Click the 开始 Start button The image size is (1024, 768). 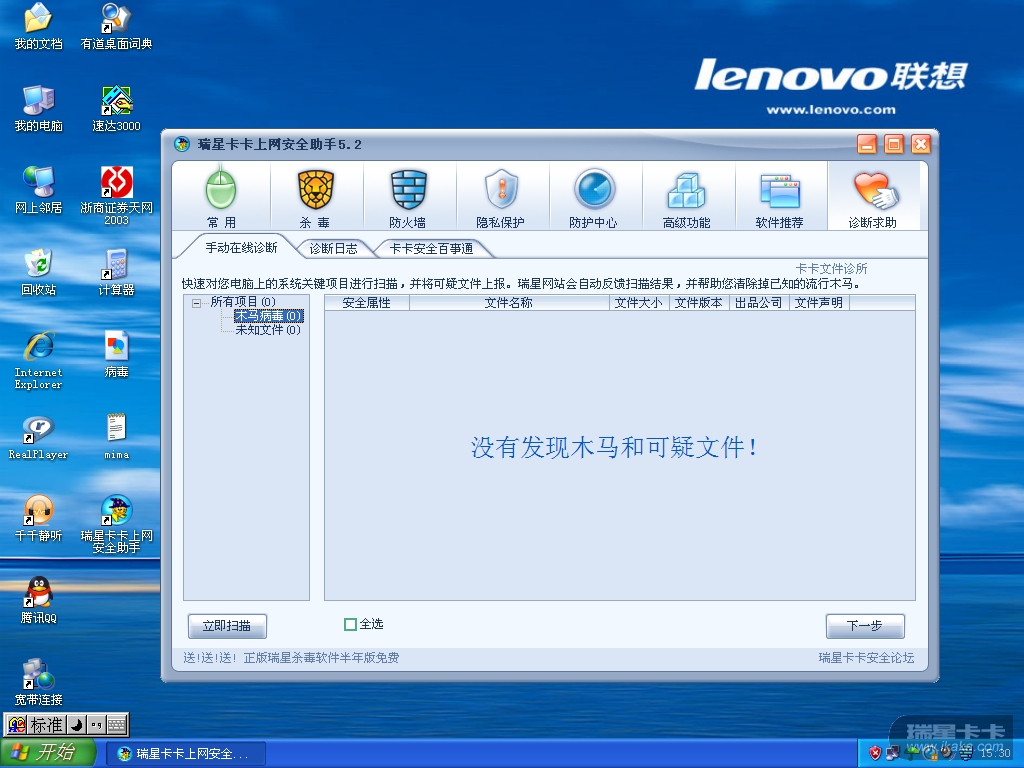click(x=48, y=753)
